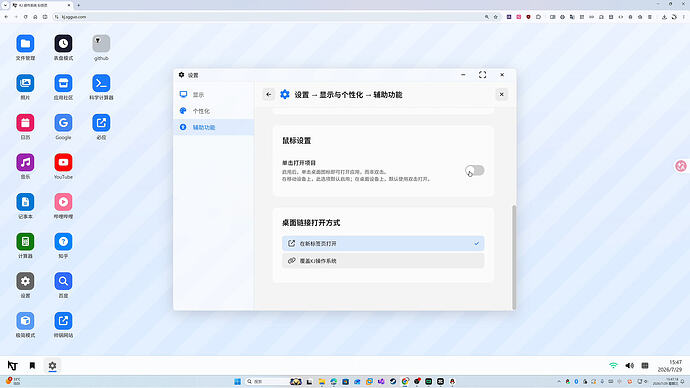This screenshot has height=388, width=690.
Task: Go back with the settings back arrow
Action: 268,95
